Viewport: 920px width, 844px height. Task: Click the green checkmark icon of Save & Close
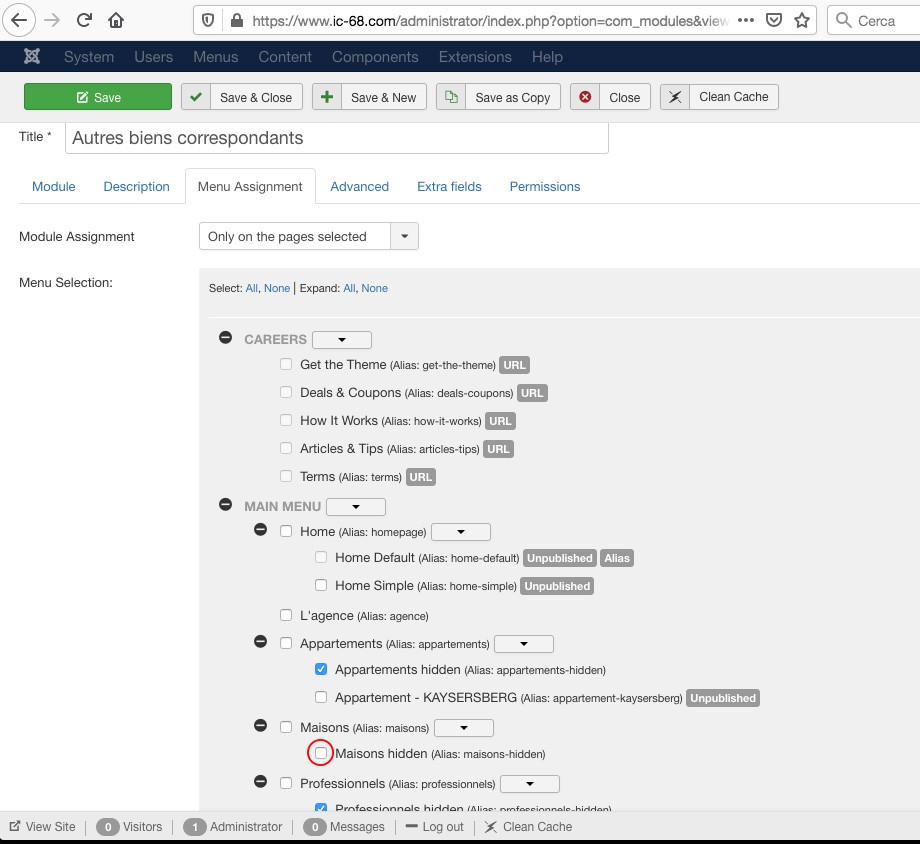pos(196,97)
